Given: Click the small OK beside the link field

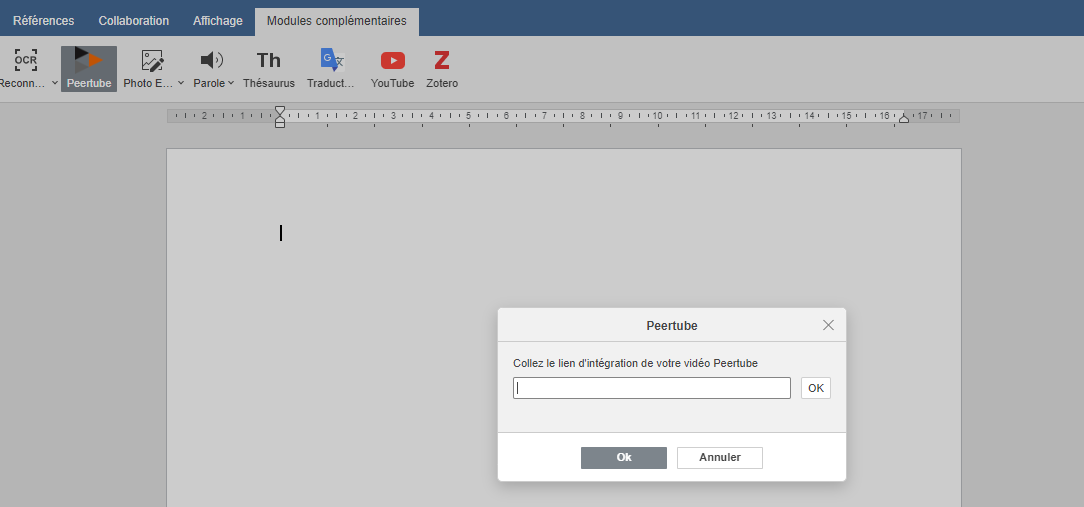Looking at the screenshot, I should pos(816,388).
